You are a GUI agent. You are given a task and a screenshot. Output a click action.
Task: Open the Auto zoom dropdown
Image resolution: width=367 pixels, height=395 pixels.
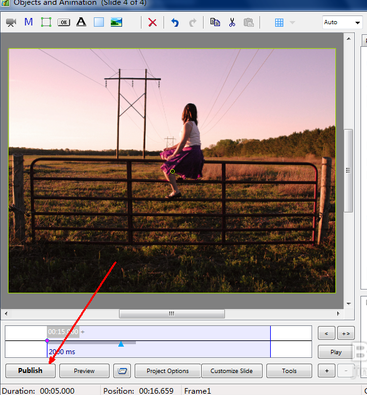(x=342, y=22)
